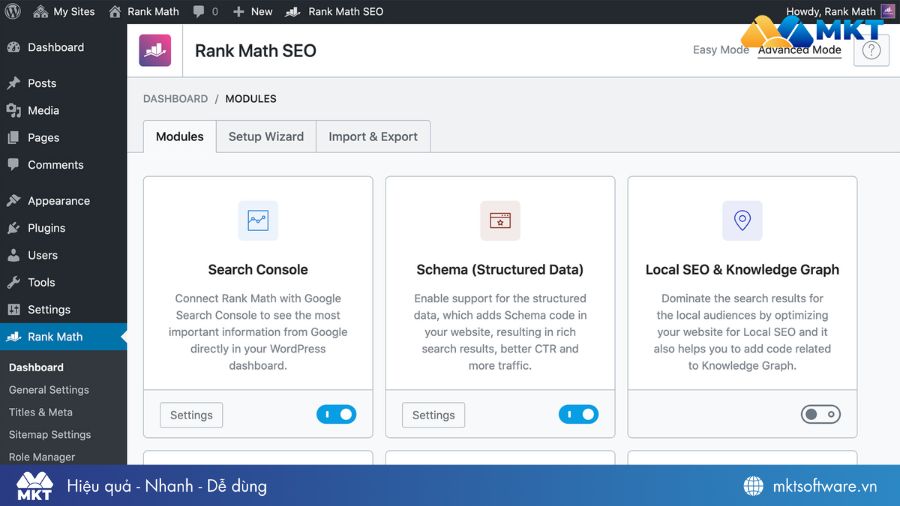Disable the Search Console module toggle
The width and height of the screenshot is (900, 506).
point(336,414)
